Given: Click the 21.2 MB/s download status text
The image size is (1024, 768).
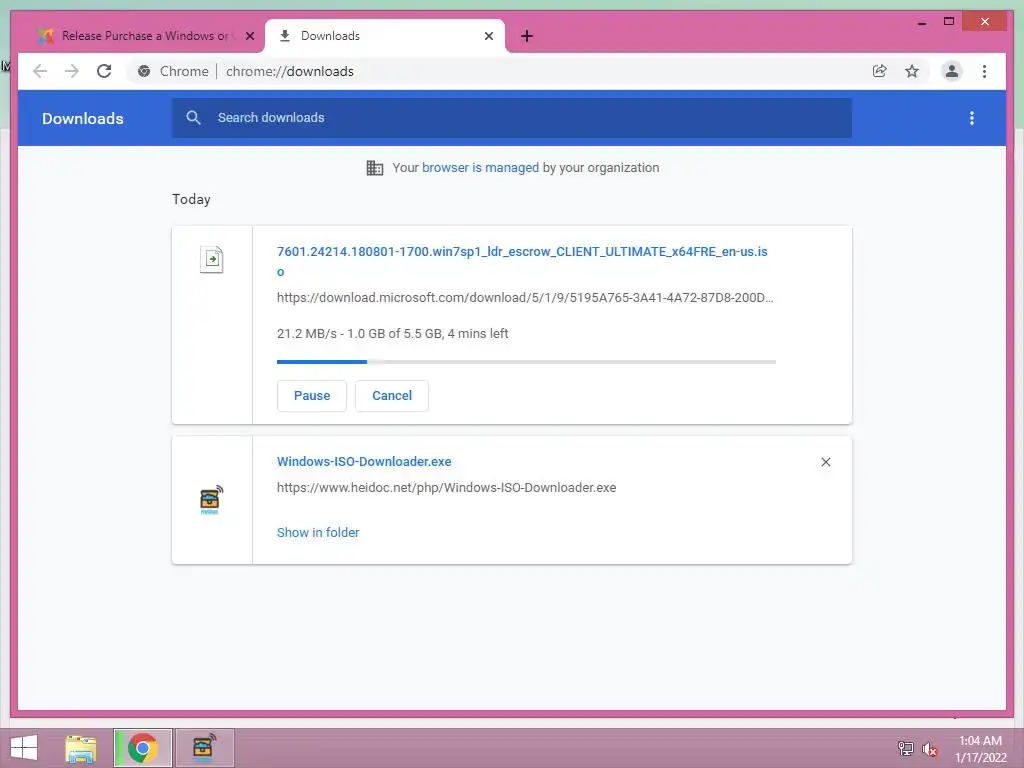Looking at the screenshot, I should tap(392, 334).
